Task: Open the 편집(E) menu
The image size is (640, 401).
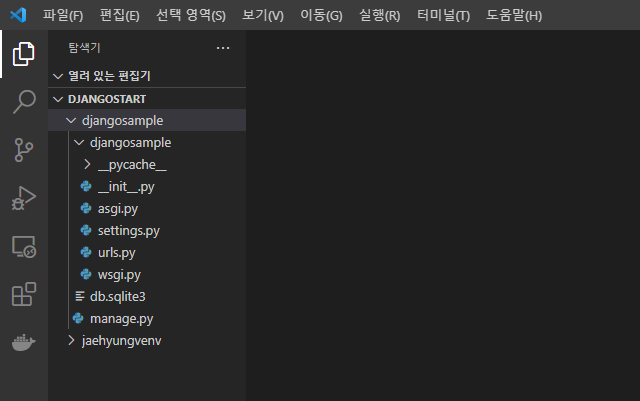Action: click(120, 16)
